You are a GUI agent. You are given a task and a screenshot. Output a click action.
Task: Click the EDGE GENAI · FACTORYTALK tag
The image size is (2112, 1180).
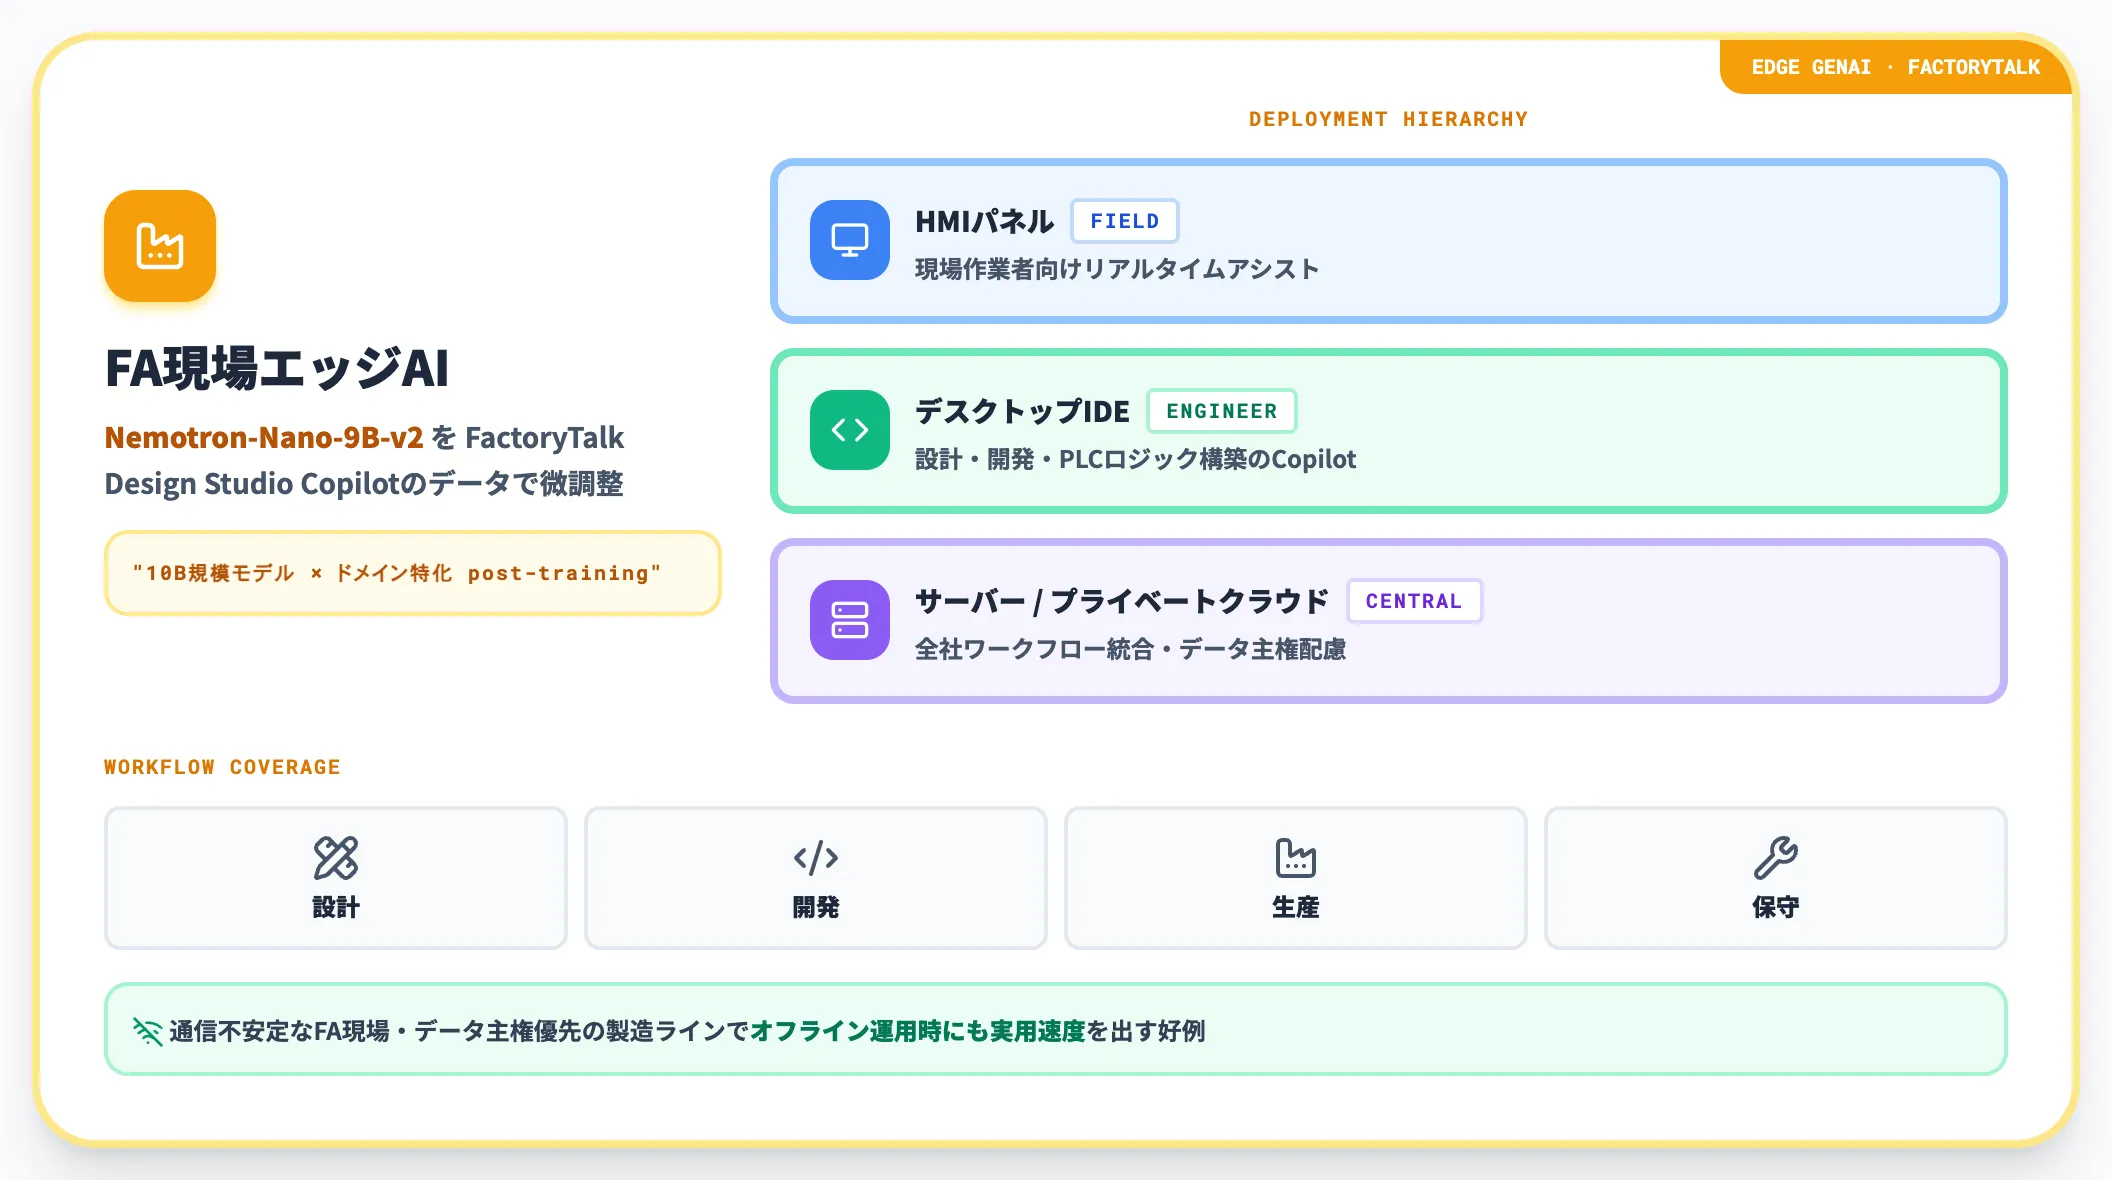[1896, 67]
